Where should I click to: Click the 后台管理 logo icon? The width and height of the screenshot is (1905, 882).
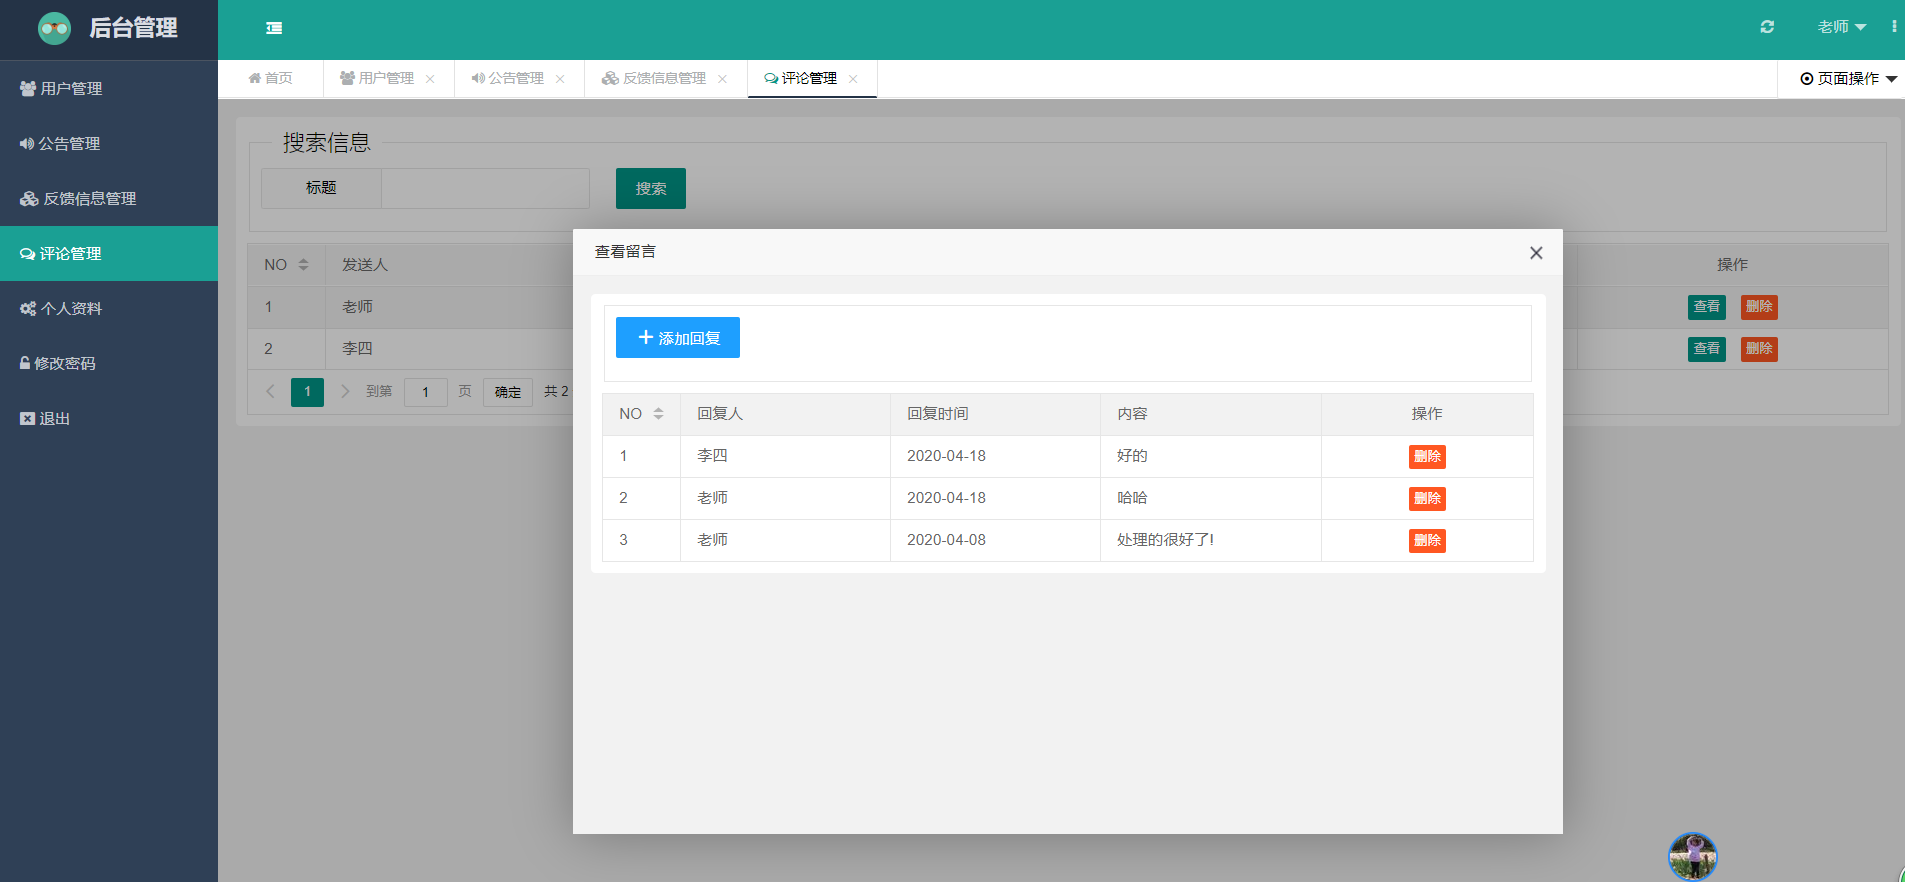[x=54, y=28]
